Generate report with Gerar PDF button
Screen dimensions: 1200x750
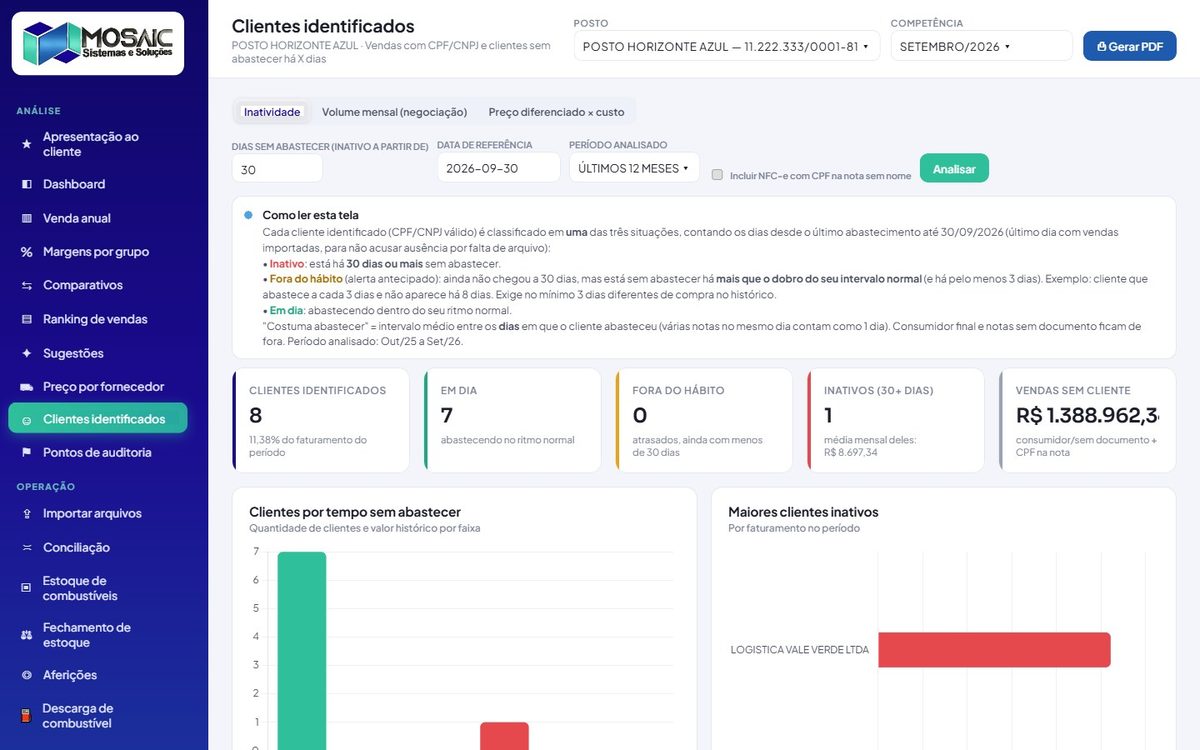[x=1130, y=46]
